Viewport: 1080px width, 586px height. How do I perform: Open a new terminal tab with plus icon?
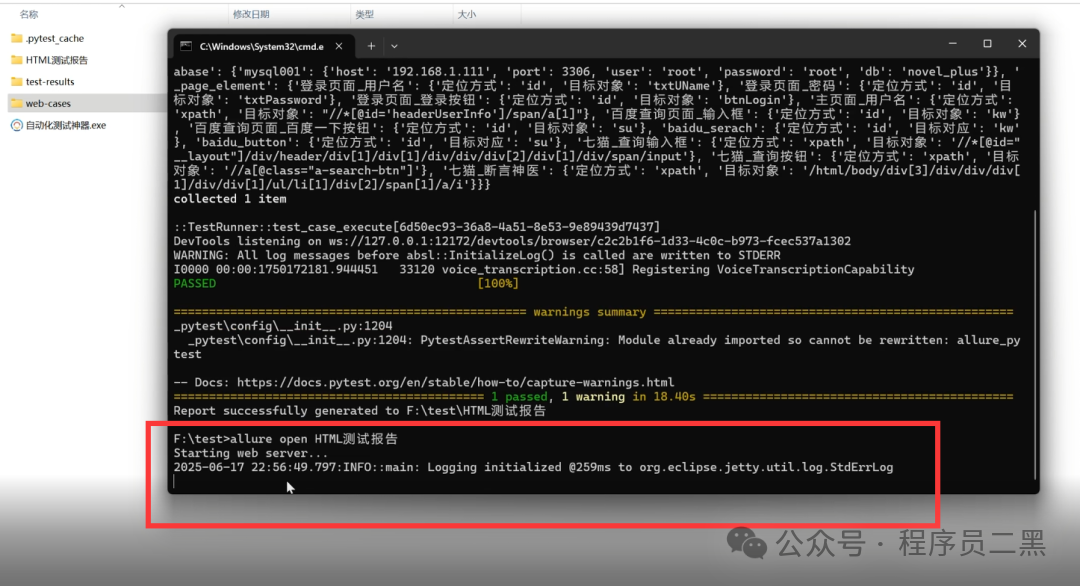click(371, 46)
